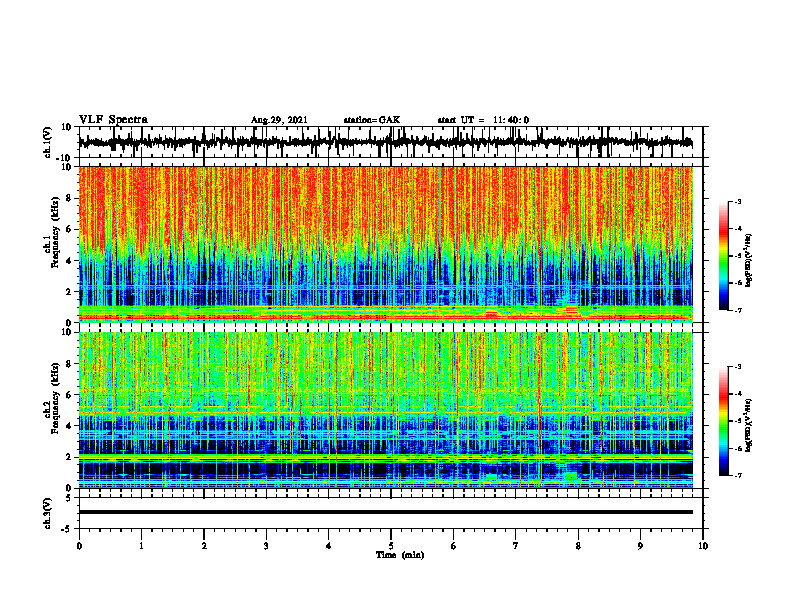Click the 2 kHz tick label on ch.1 frequency axis
Screen dimensions: 792x612
pos(69,292)
